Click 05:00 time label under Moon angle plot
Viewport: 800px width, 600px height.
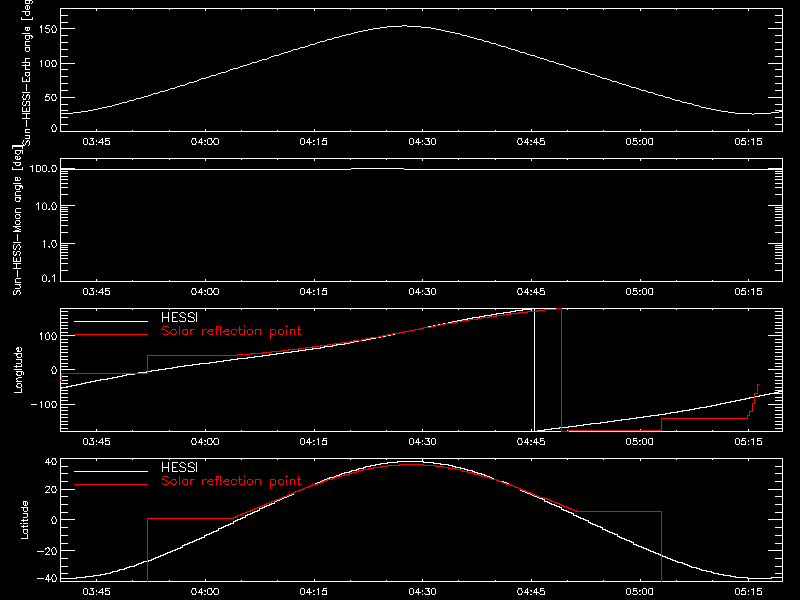pos(640,292)
